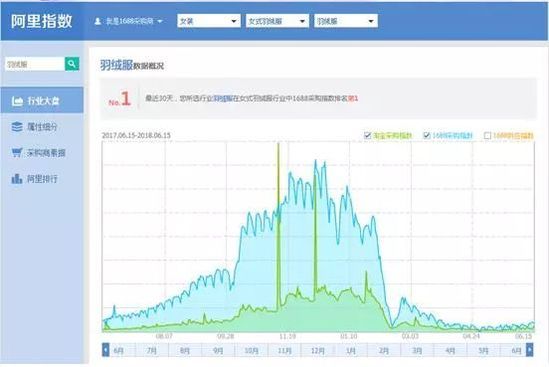The image size is (549, 367).
Task: Click the 04.24 axis date label
Action: pos(471,336)
